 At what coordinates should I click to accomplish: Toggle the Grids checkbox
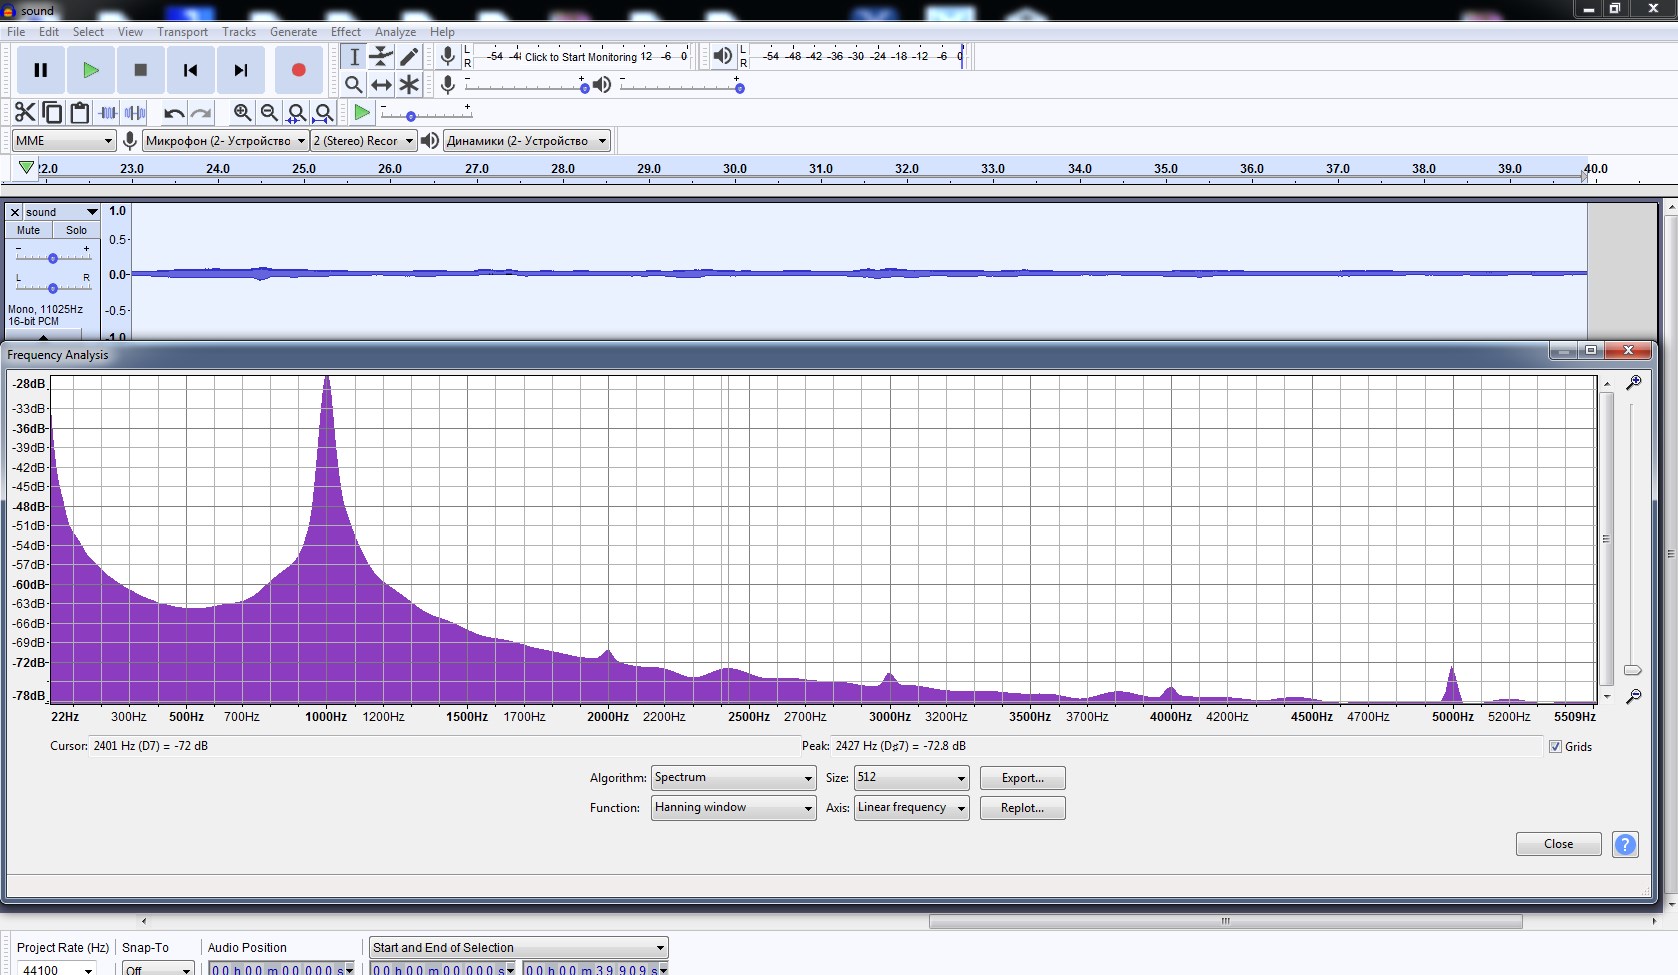pyautogui.click(x=1555, y=746)
